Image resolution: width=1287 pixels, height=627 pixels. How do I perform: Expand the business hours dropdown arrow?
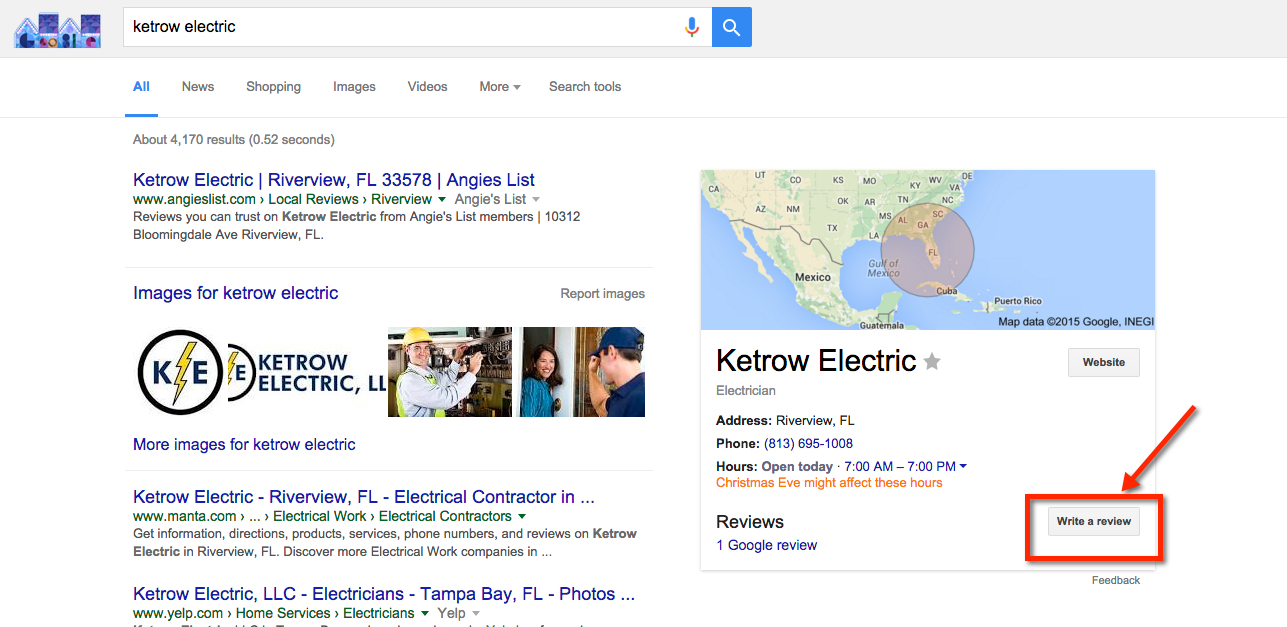963,467
